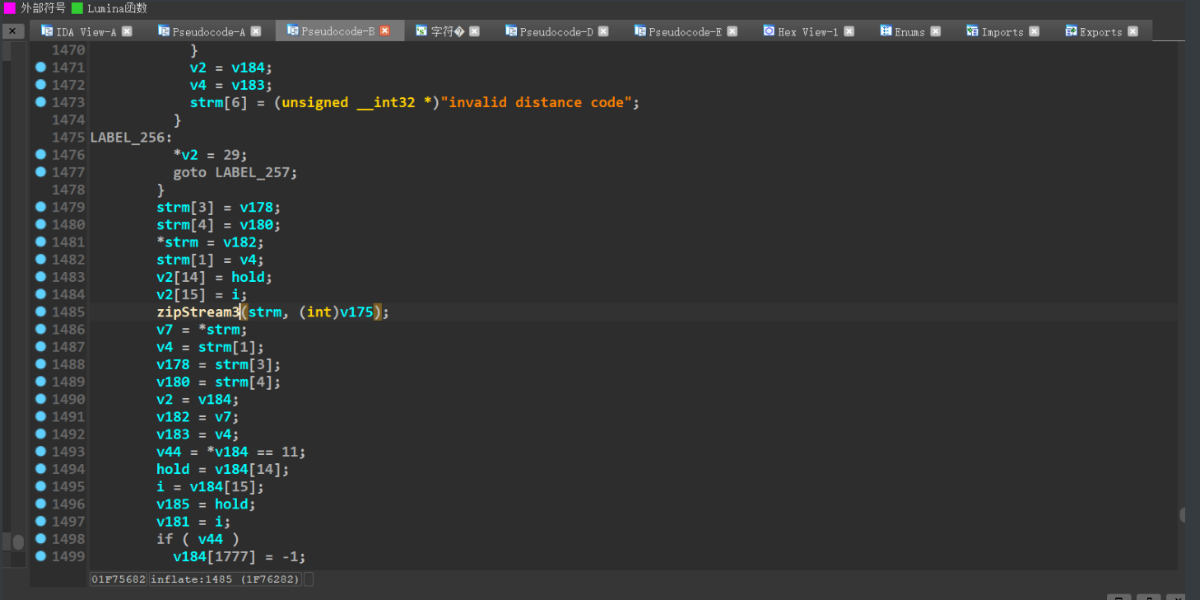Viewport: 1200px width, 600px height.
Task: Click the Imports tab icon
Action: (x=972, y=31)
